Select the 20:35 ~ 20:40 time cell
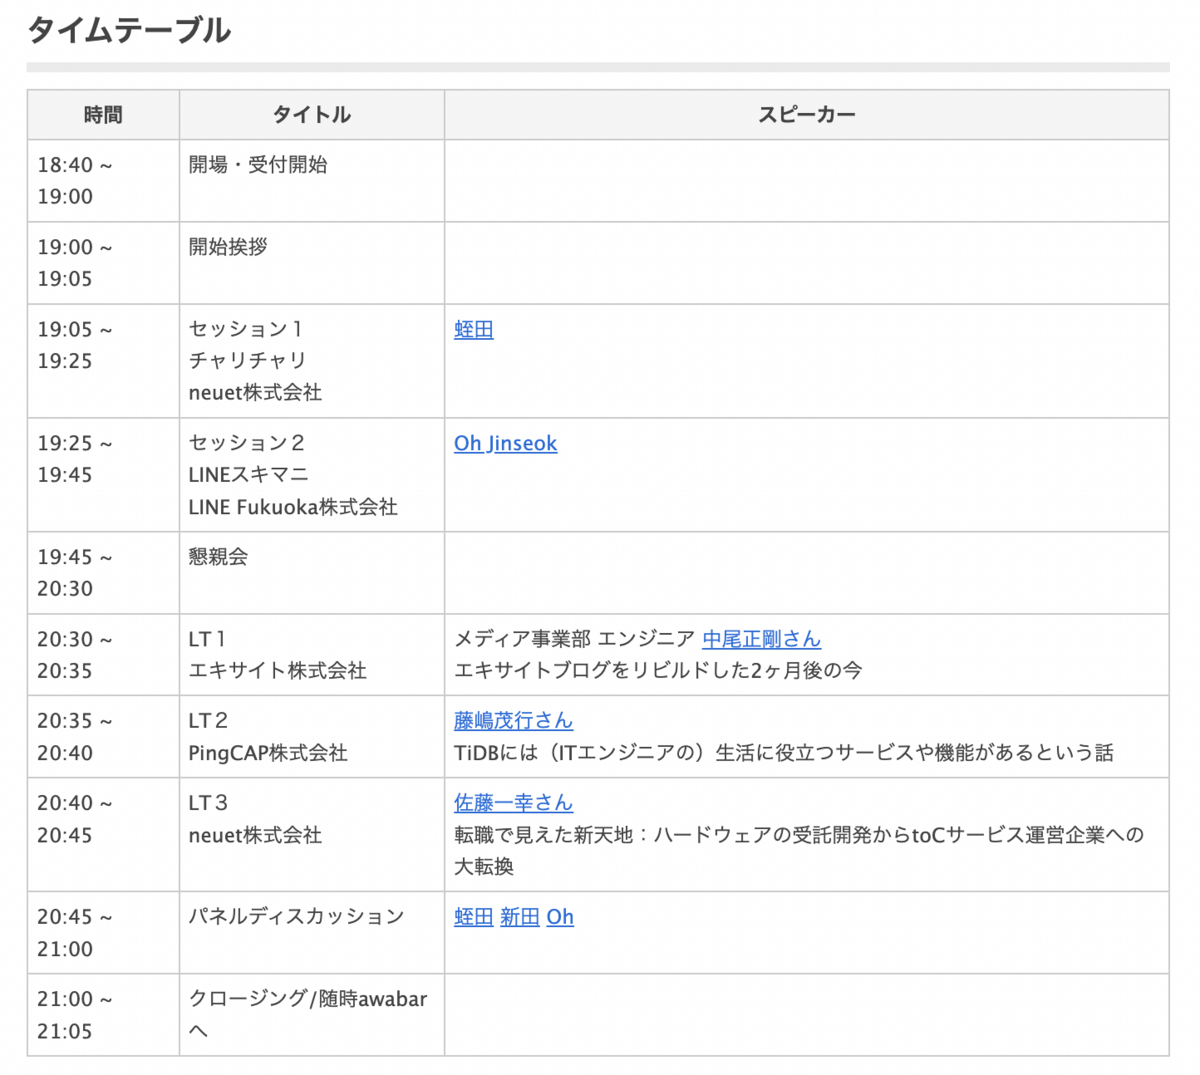This screenshot has height=1075, width=1200. 103,737
